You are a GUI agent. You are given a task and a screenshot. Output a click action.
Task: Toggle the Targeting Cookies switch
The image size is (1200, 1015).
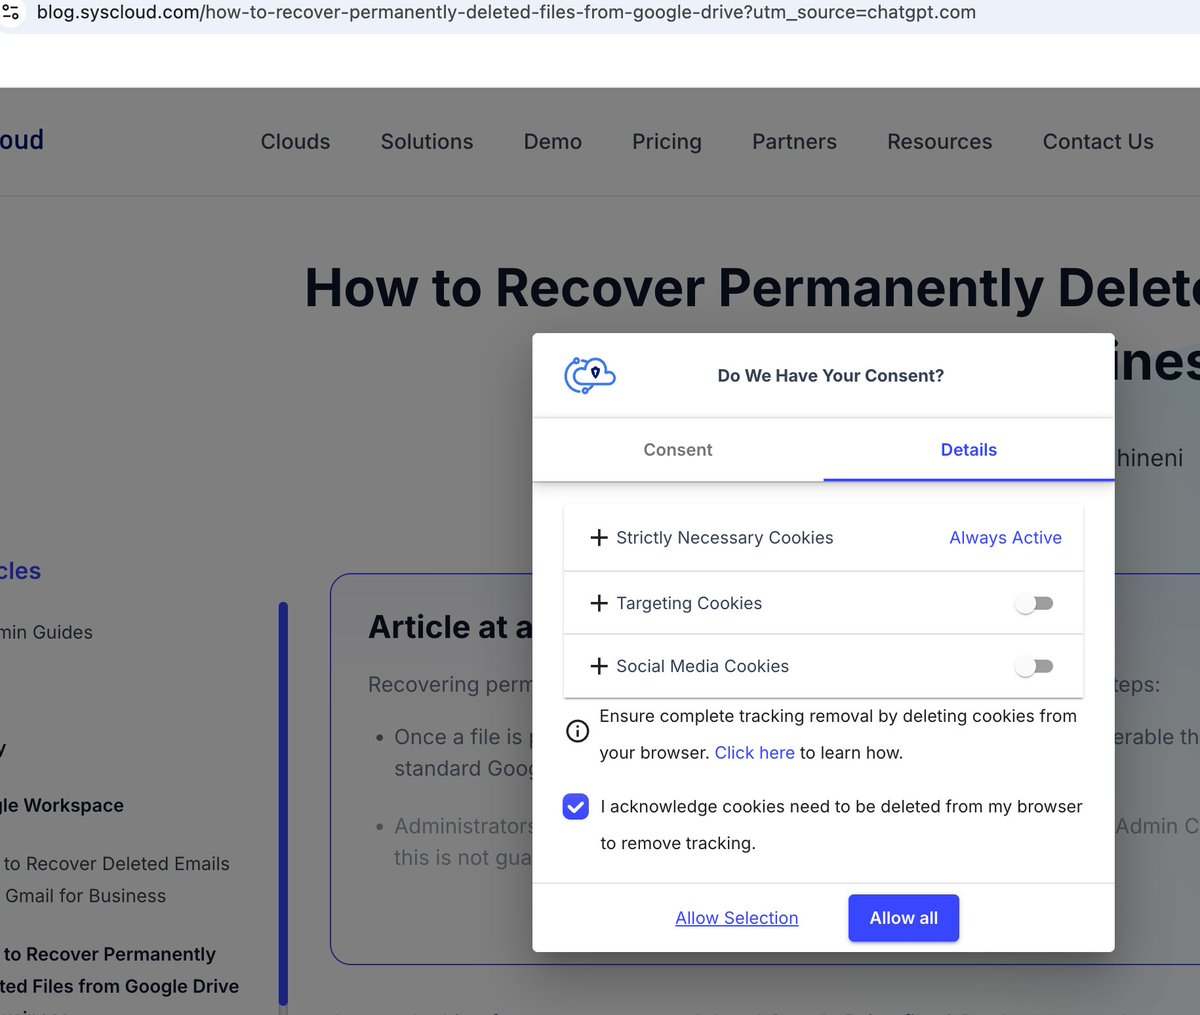[x=1034, y=603]
